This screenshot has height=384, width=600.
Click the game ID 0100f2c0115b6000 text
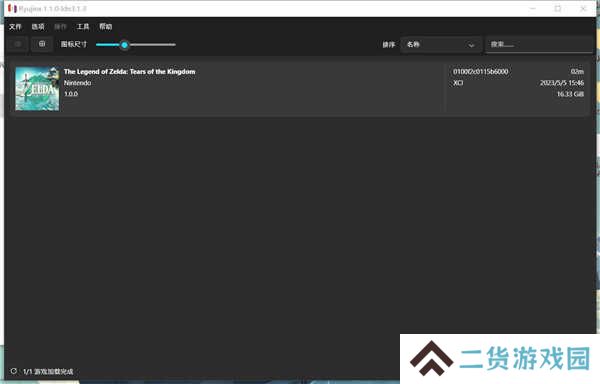481,72
